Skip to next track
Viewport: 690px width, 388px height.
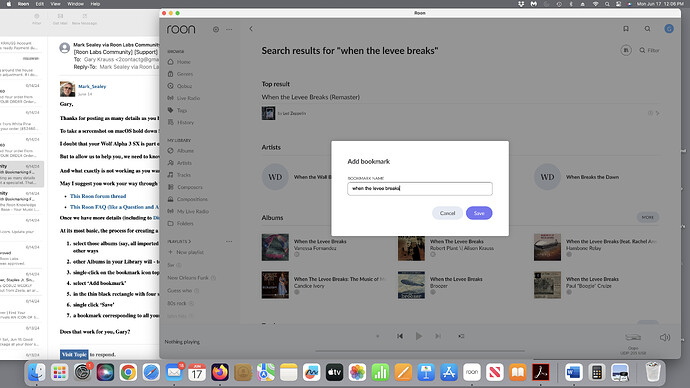438,336
